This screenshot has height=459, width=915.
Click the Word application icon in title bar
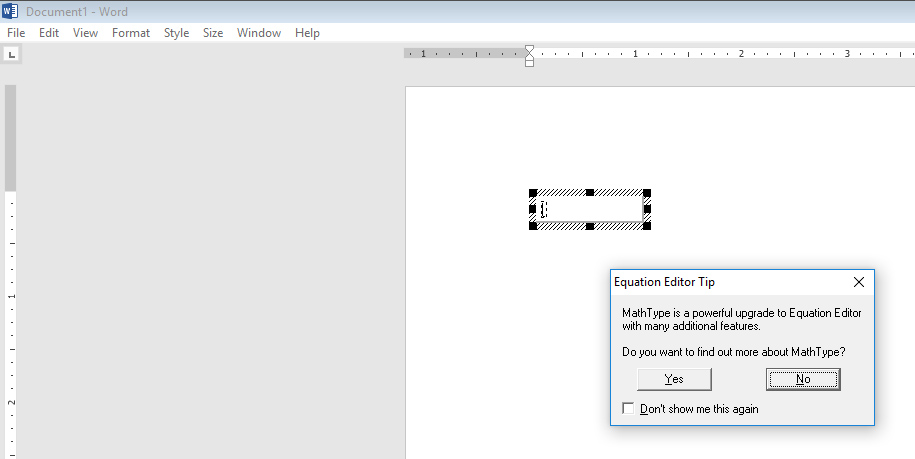[10, 10]
